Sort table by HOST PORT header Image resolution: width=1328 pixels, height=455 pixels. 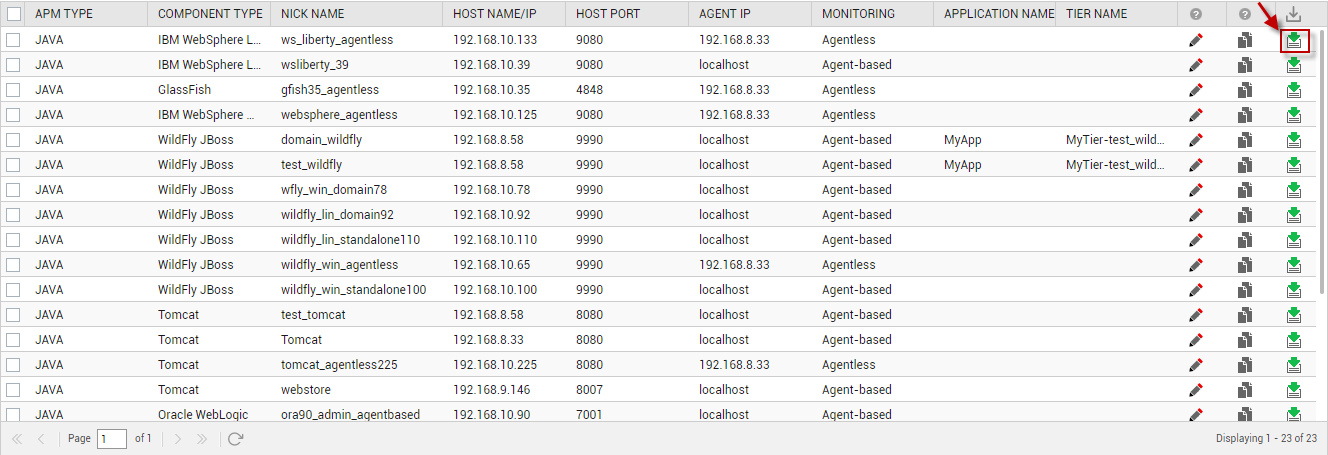click(x=608, y=14)
